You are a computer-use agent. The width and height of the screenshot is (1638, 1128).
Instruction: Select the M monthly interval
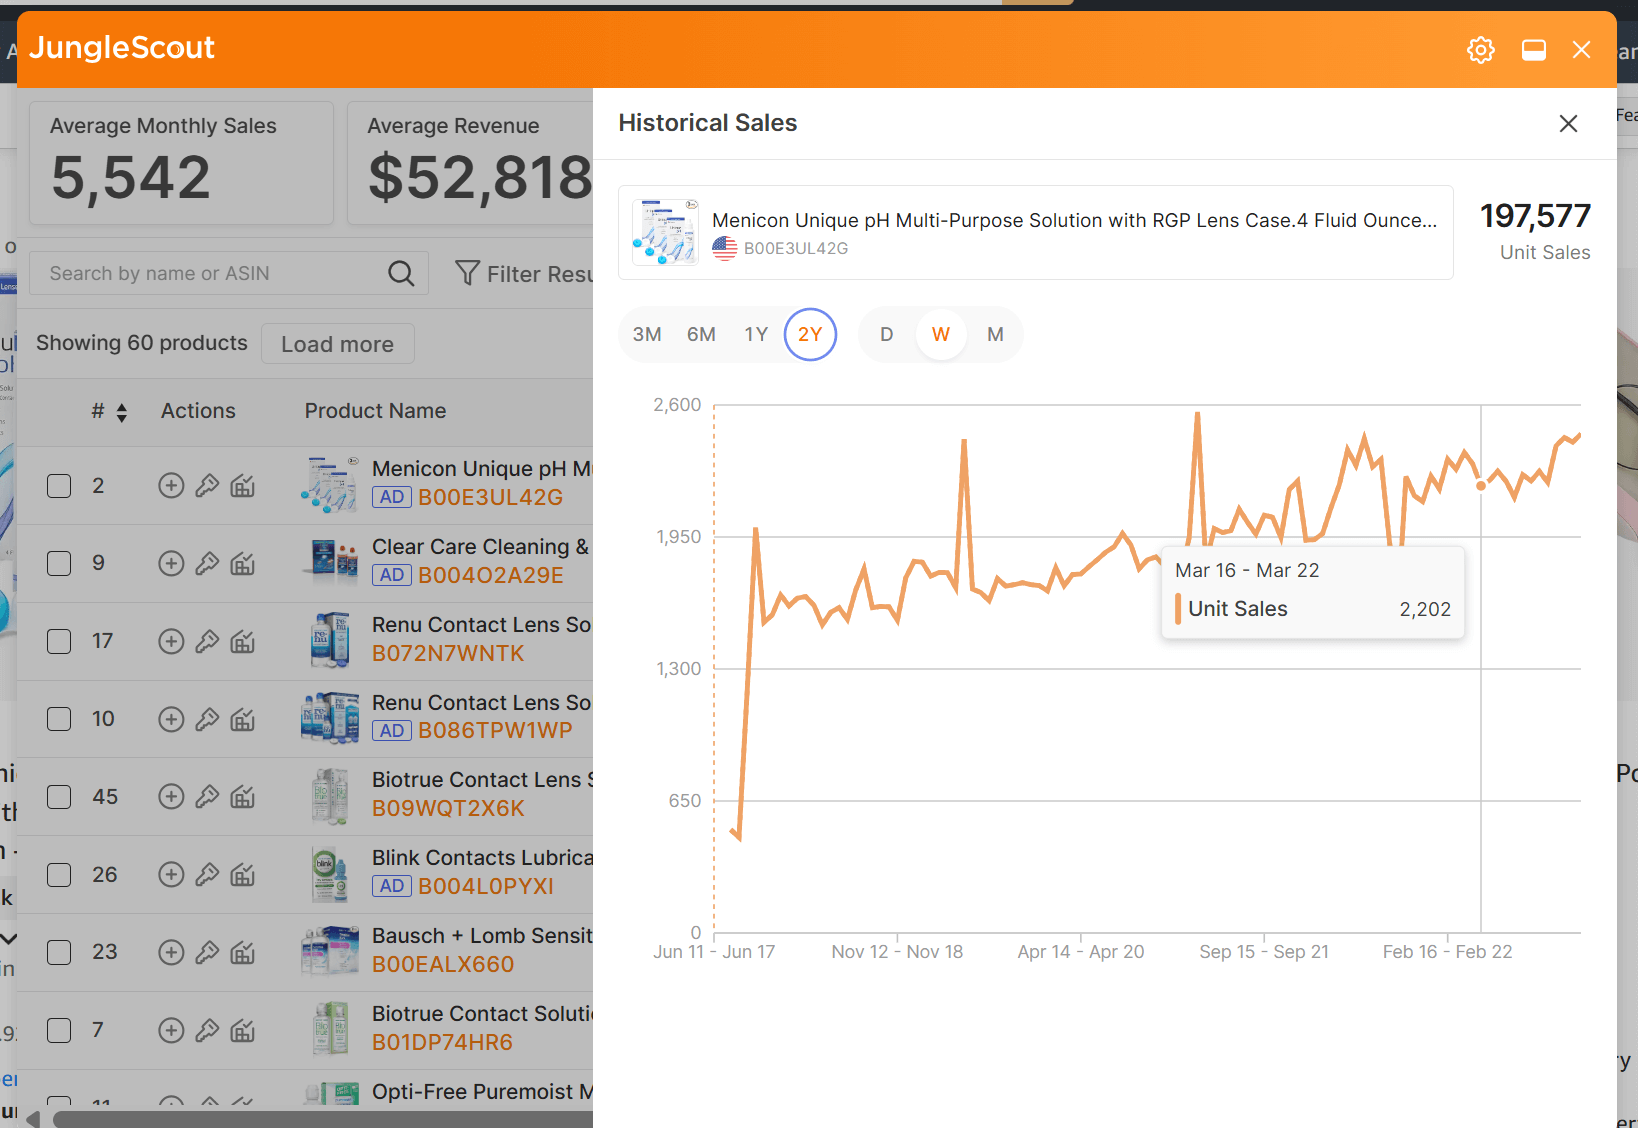[x=995, y=334]
